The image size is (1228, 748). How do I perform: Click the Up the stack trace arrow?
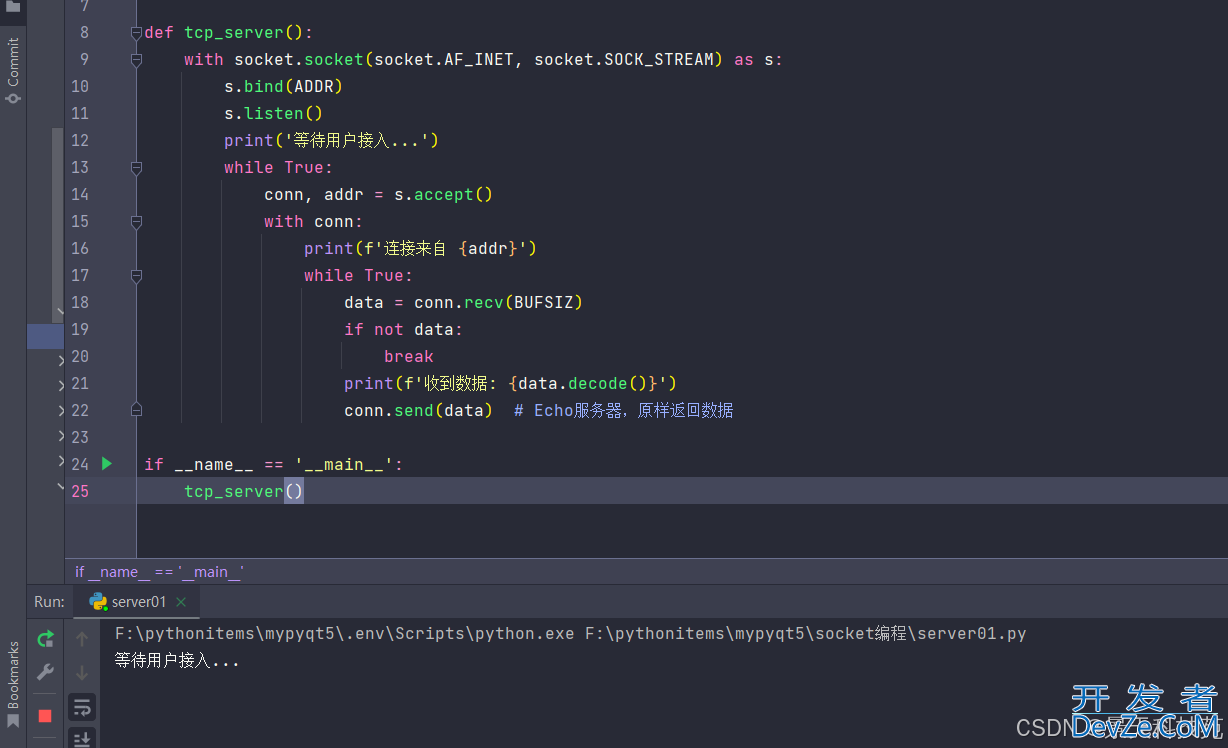[82, 639]
